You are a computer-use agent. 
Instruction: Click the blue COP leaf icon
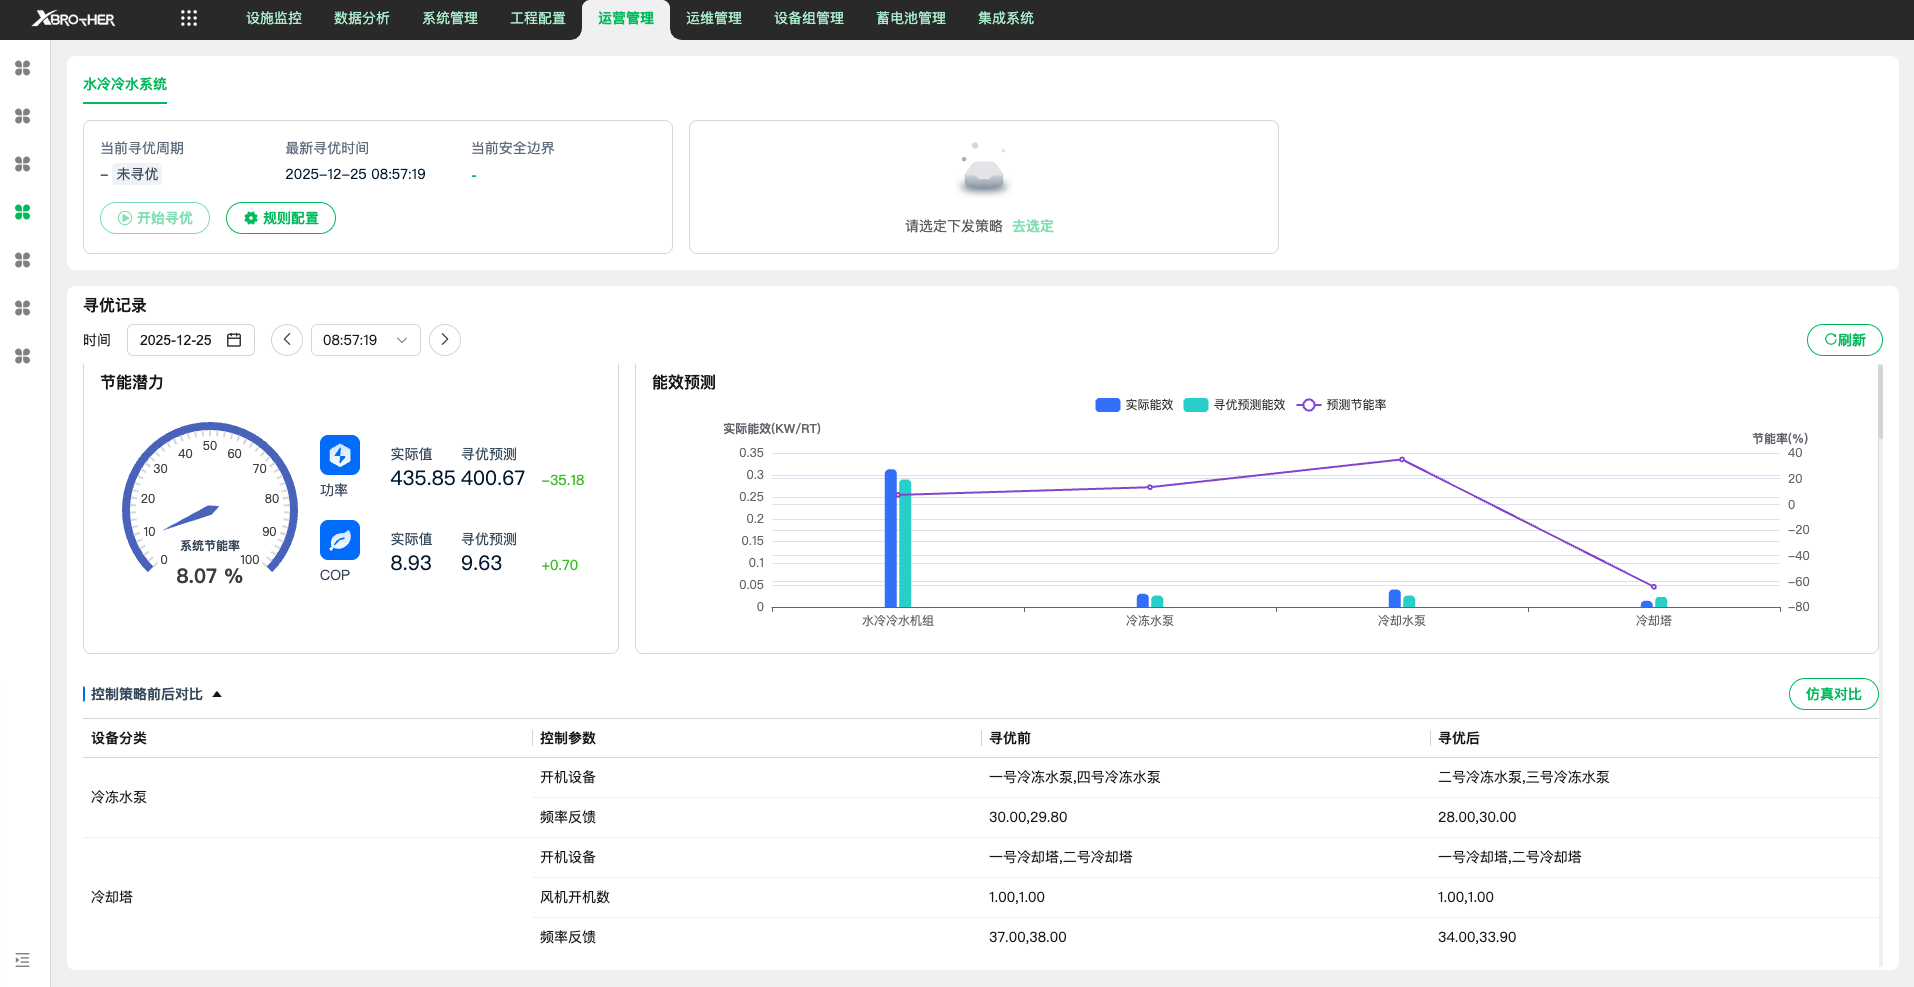click(340, 540)
